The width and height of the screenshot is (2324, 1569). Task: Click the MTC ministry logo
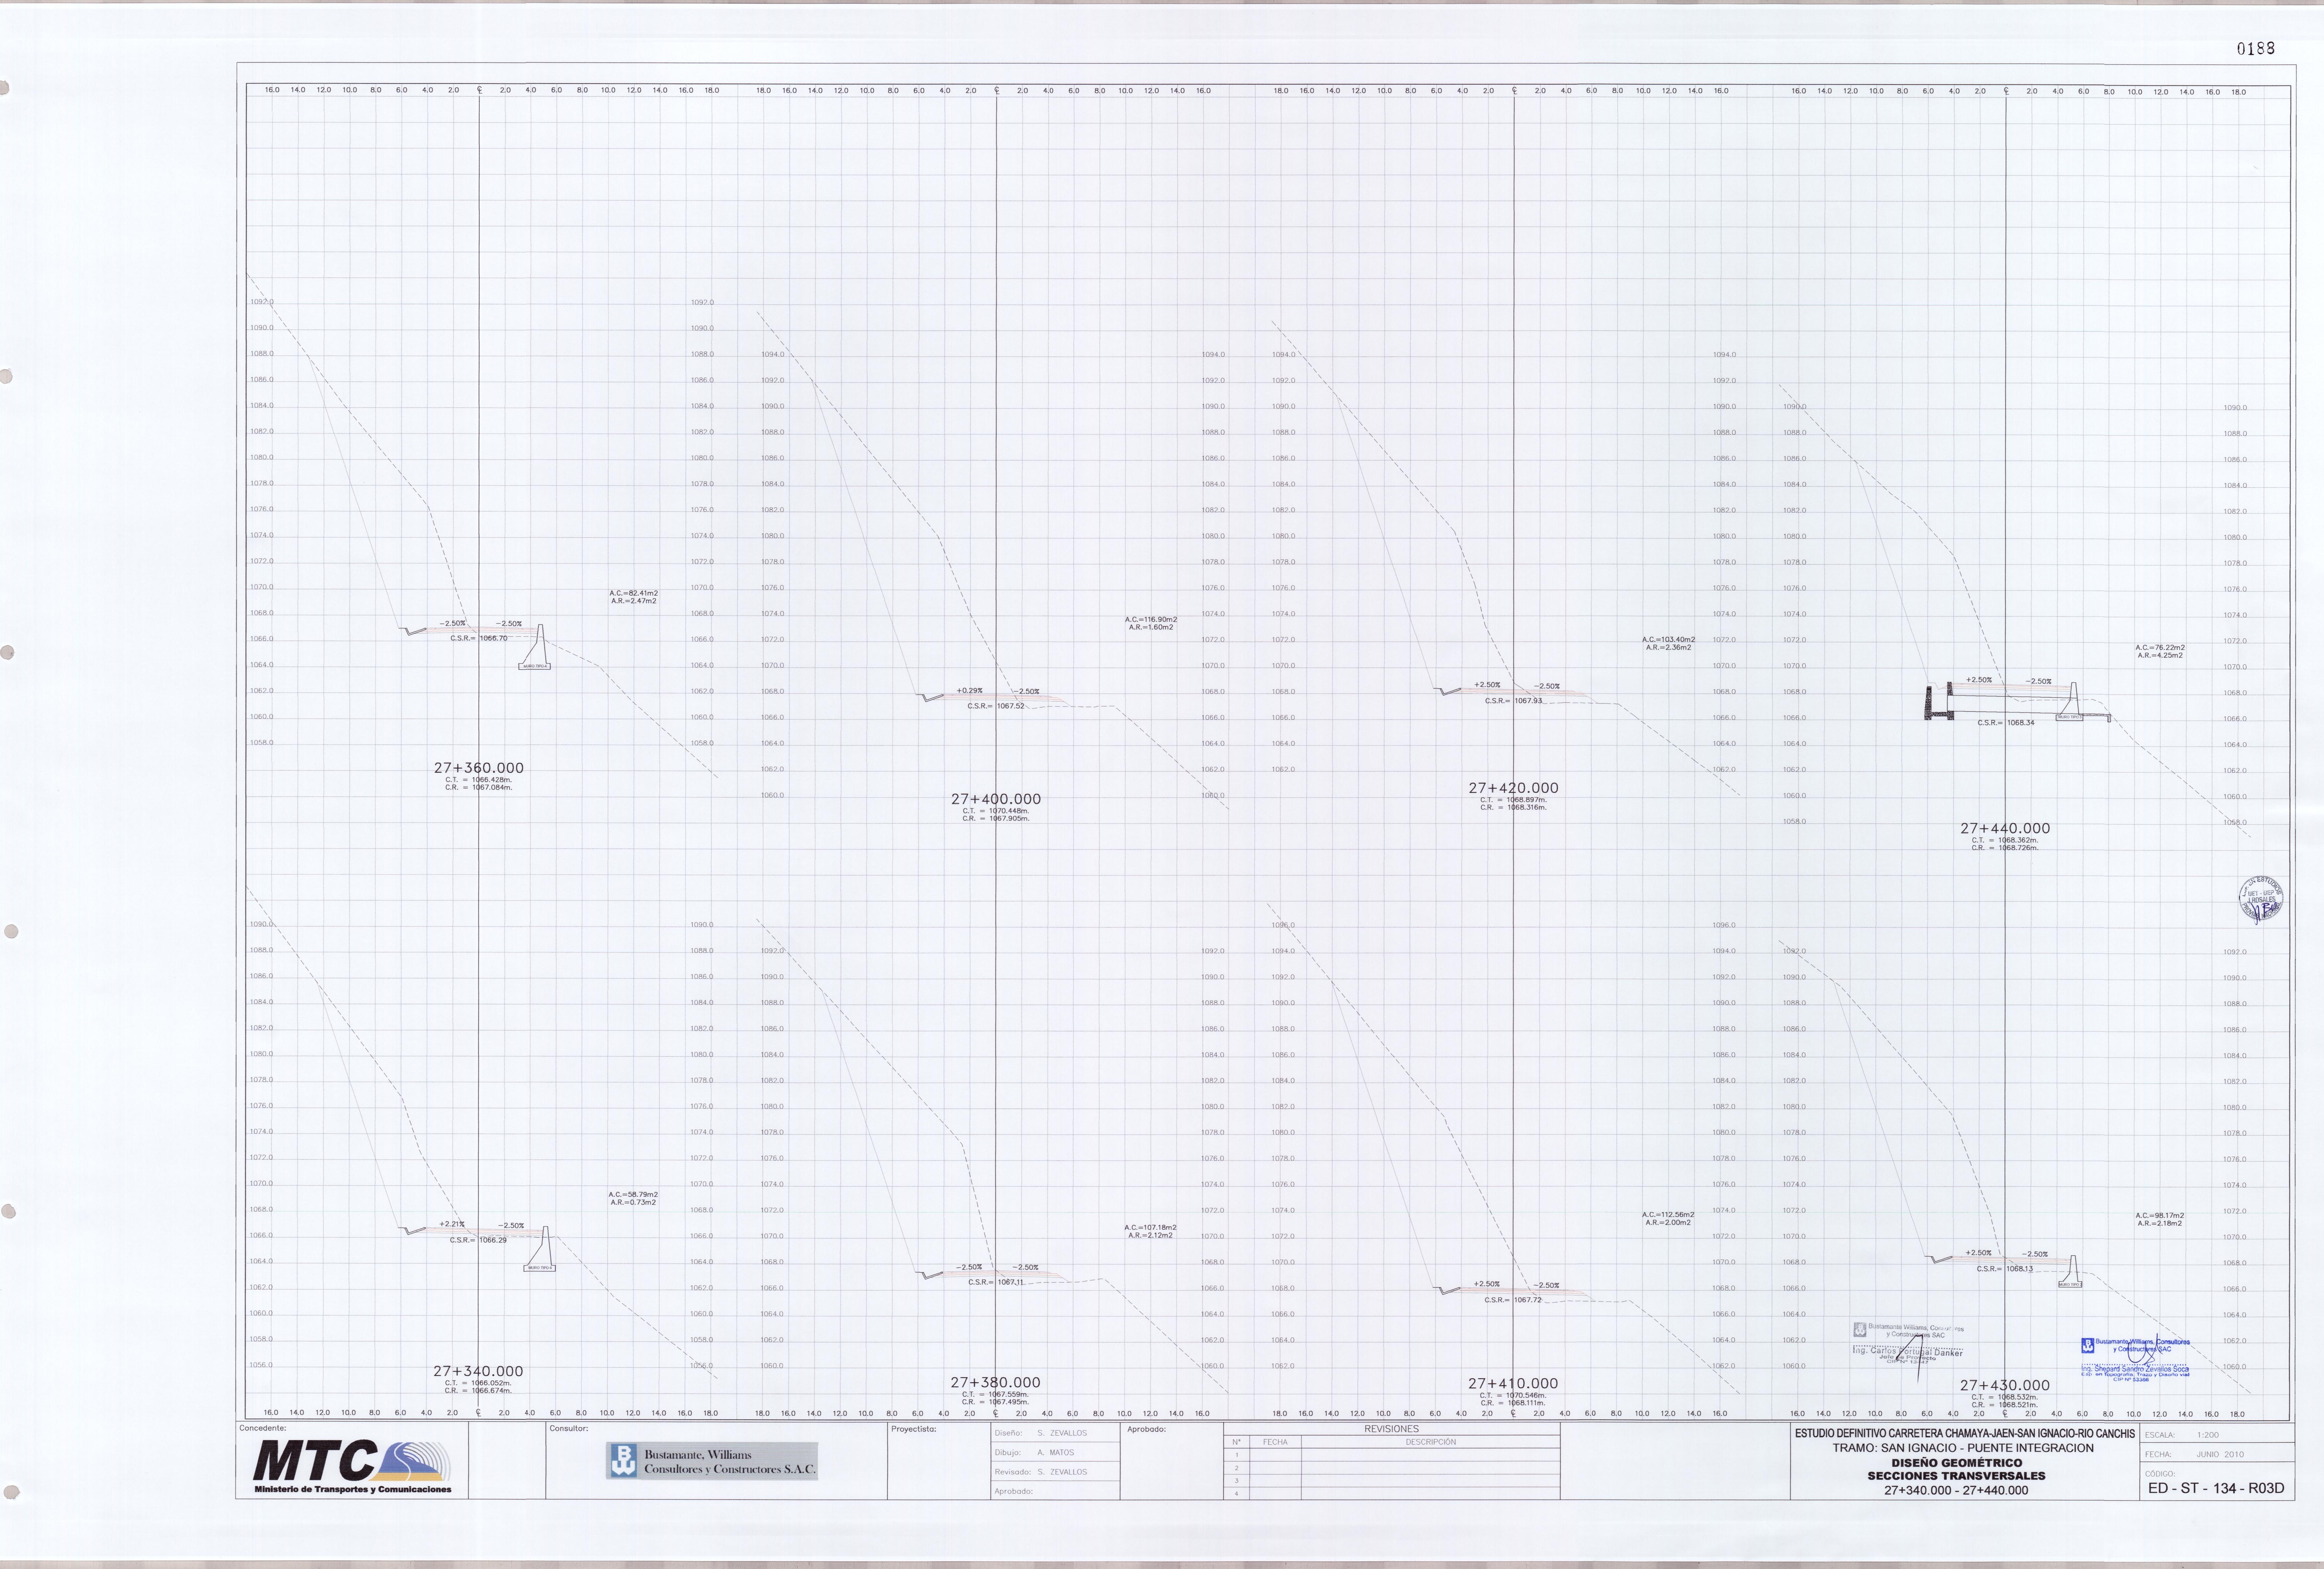tap(352, 1466)
